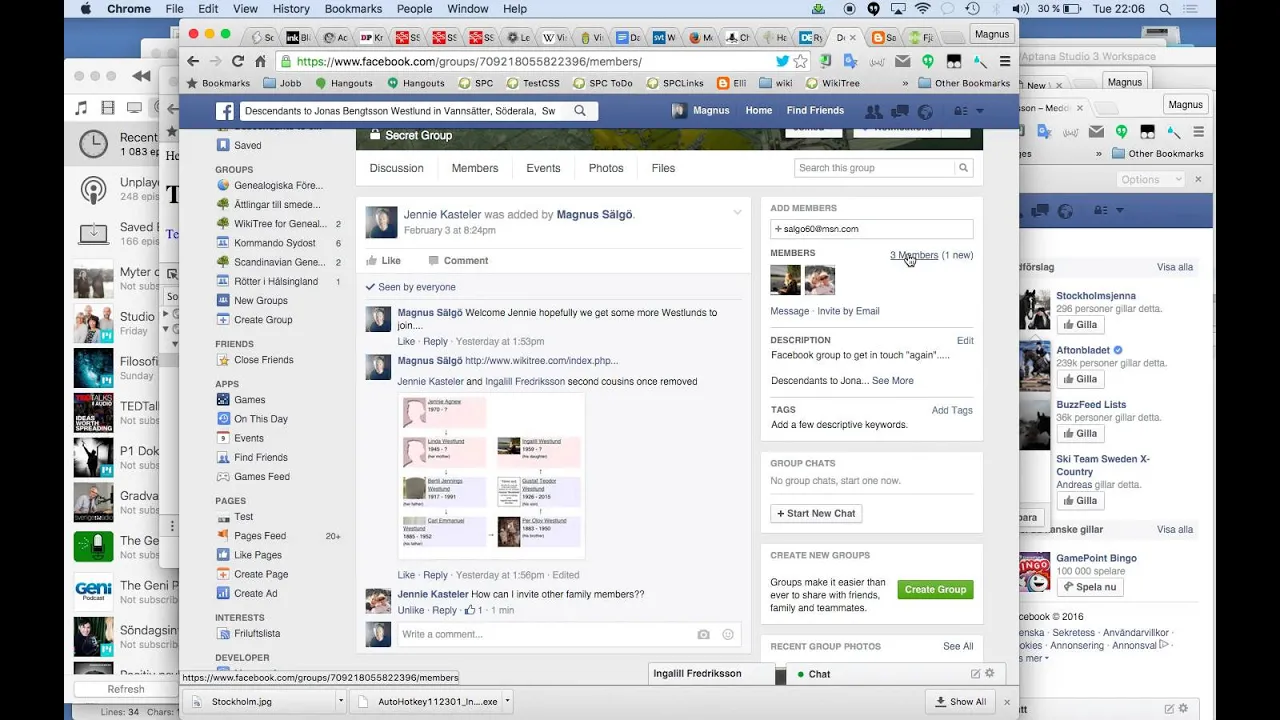
Task: Click the Twitter bird icon in address bar
Action: click(x=782, y=61)
